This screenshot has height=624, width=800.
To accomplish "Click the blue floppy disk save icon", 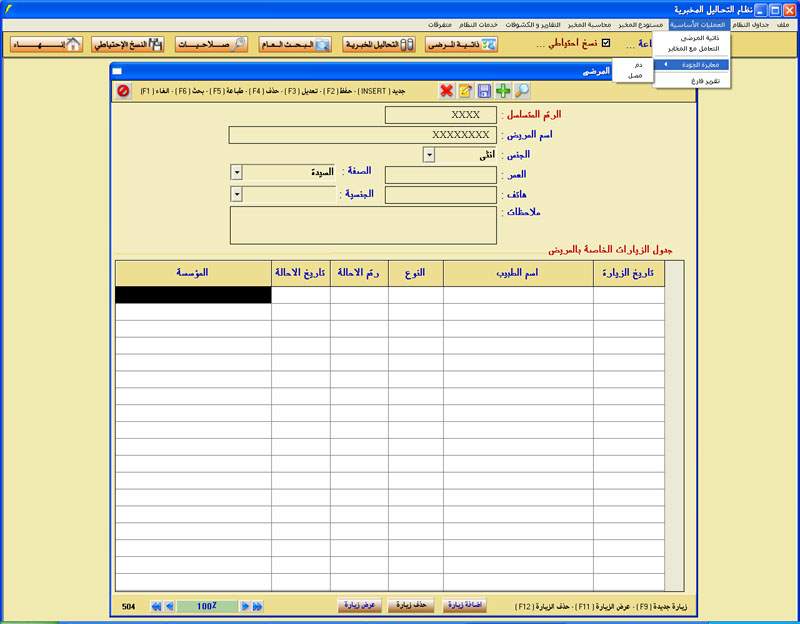I will click(x=484, y=91).
